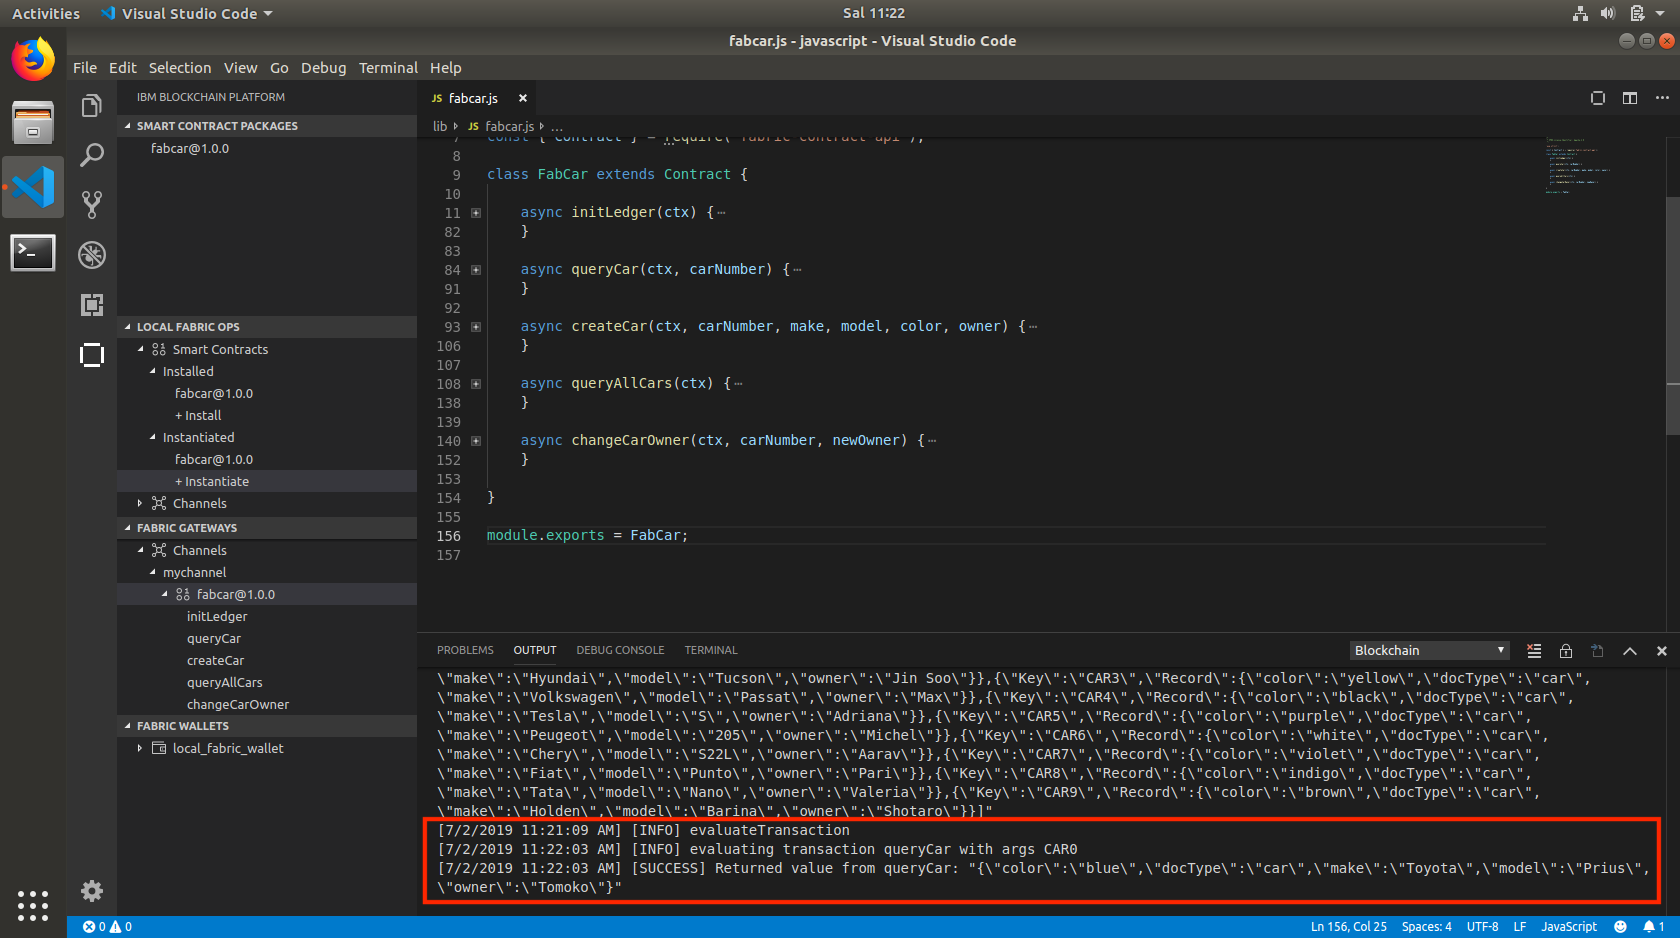Open the Explorer view in activity bar
This screenshot has height=938, width=1680.
(x=91, y=106)
